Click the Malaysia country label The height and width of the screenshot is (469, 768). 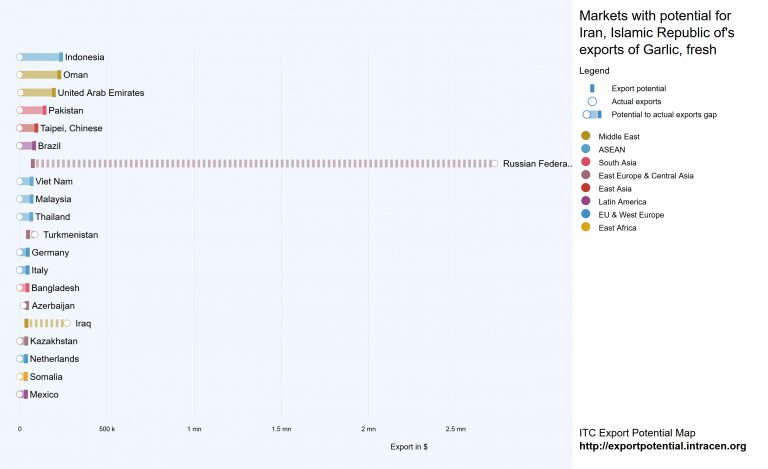click(53, 199)
